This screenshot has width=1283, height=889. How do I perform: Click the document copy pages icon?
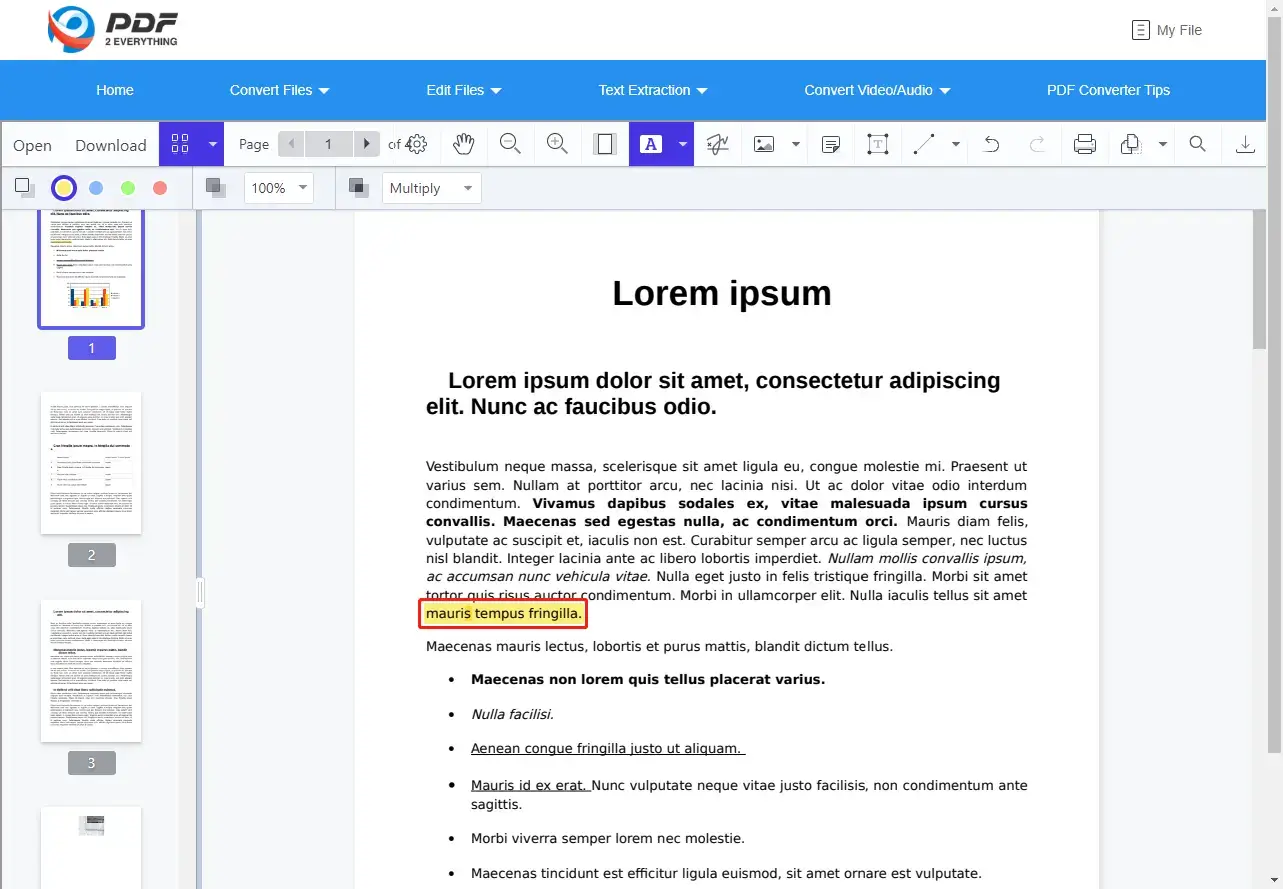point(1131,144)
